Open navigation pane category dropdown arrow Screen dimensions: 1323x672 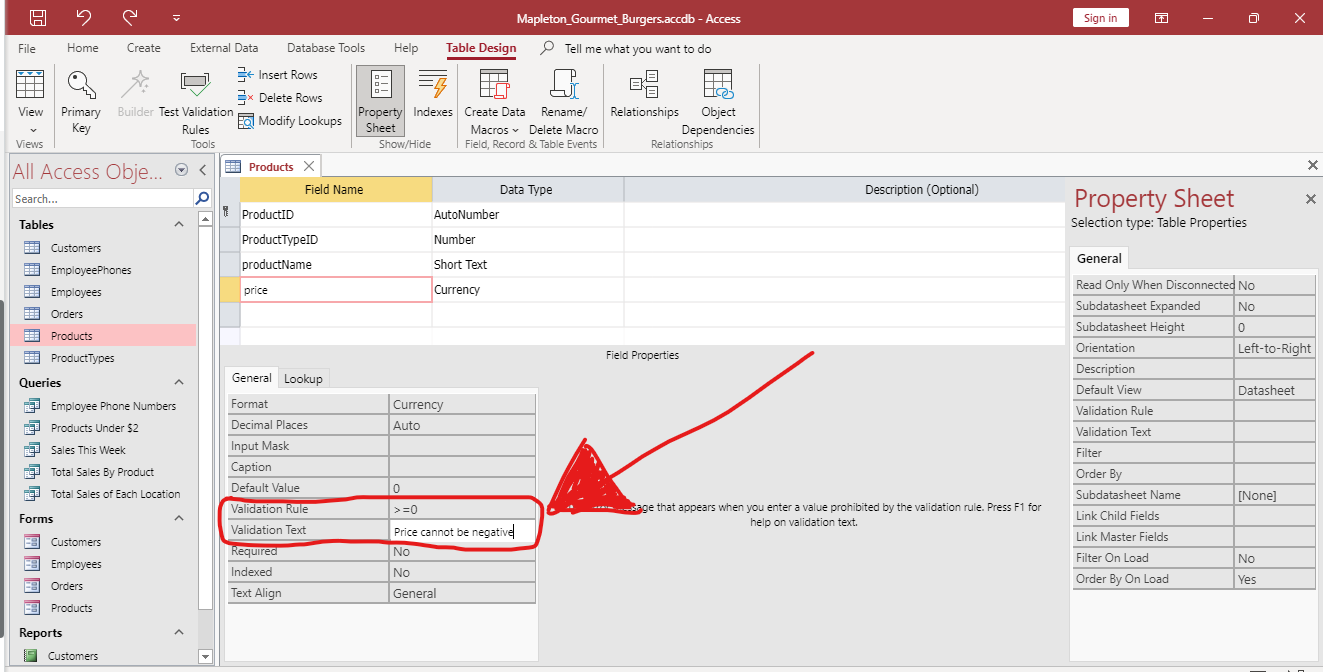pyautogui.click(x=181, y=171)
